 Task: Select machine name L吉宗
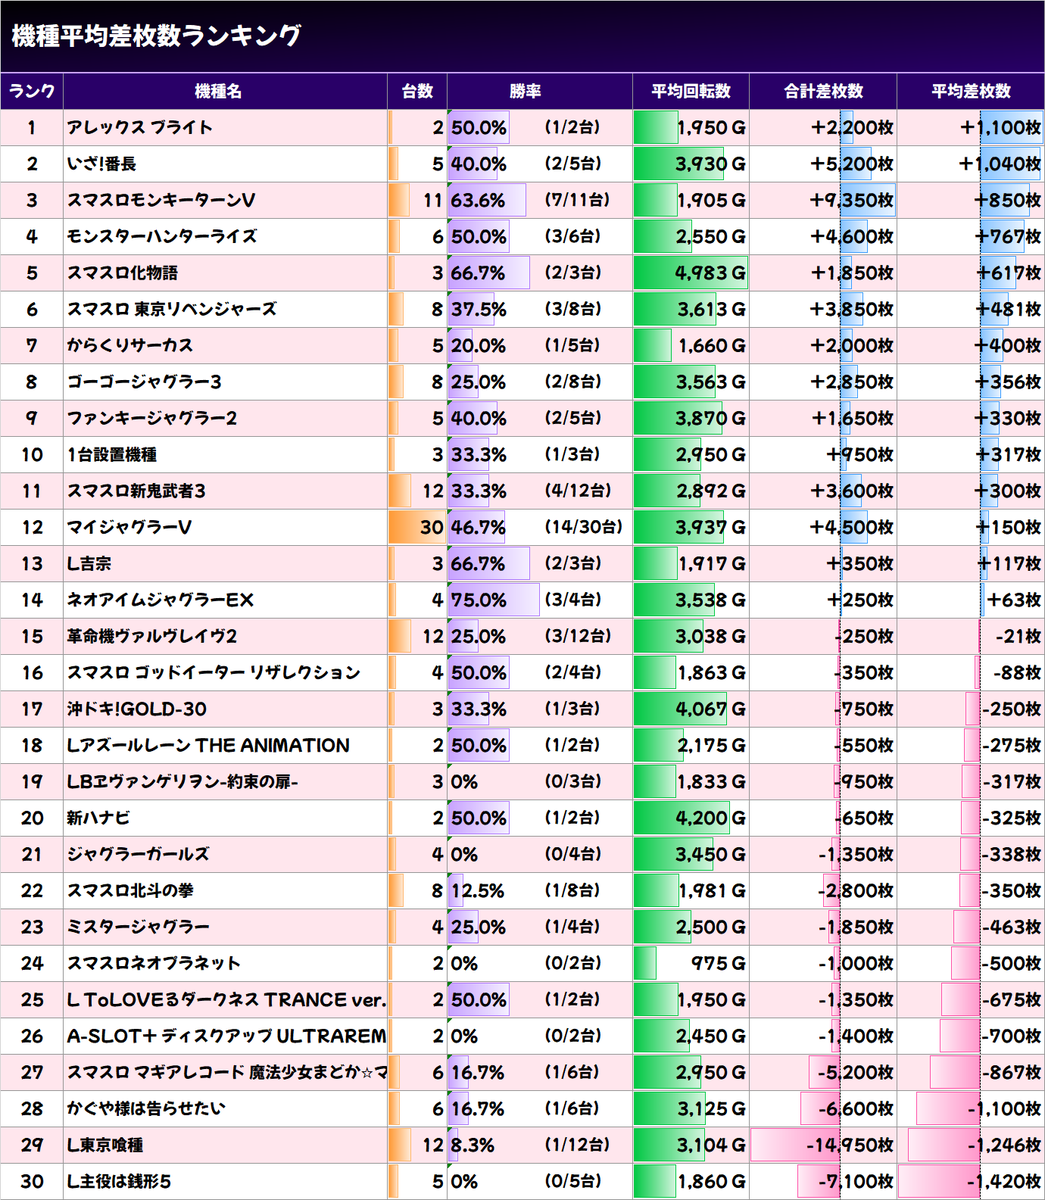pyautogui.click(x=89, y=564)
